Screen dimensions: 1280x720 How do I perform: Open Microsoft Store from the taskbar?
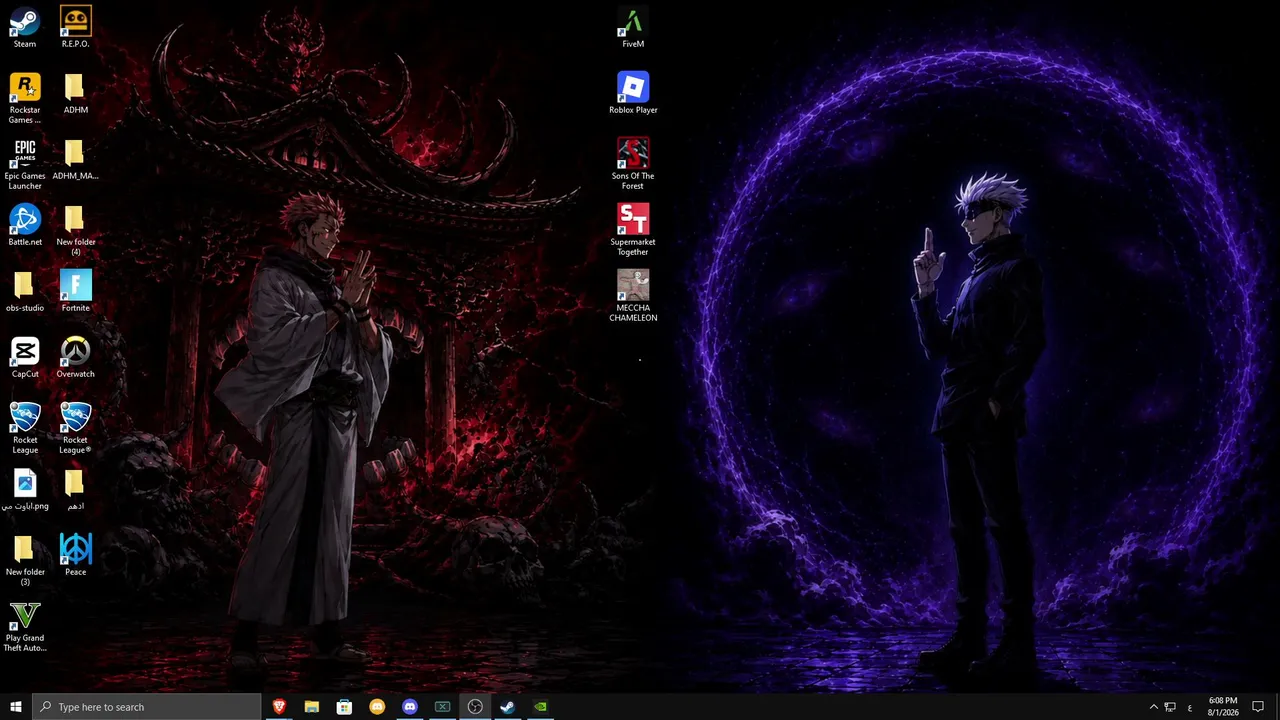tap(344, 707)
